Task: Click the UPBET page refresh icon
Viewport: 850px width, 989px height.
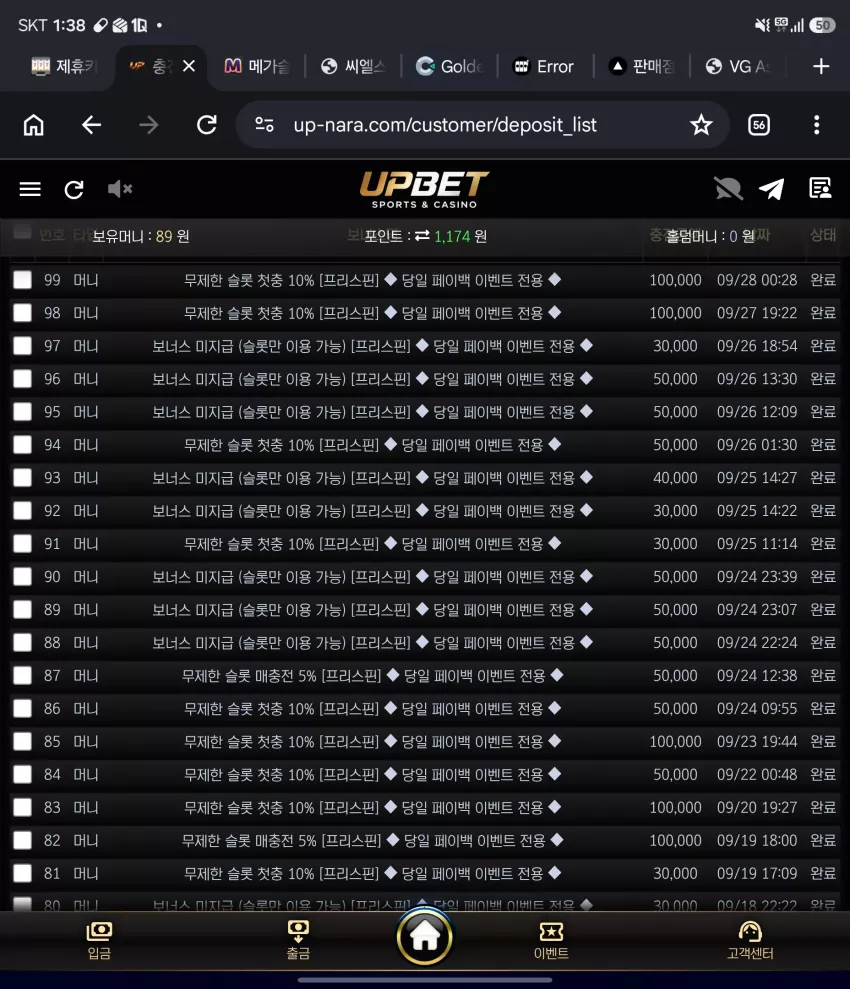Action: tap(74, 189)
